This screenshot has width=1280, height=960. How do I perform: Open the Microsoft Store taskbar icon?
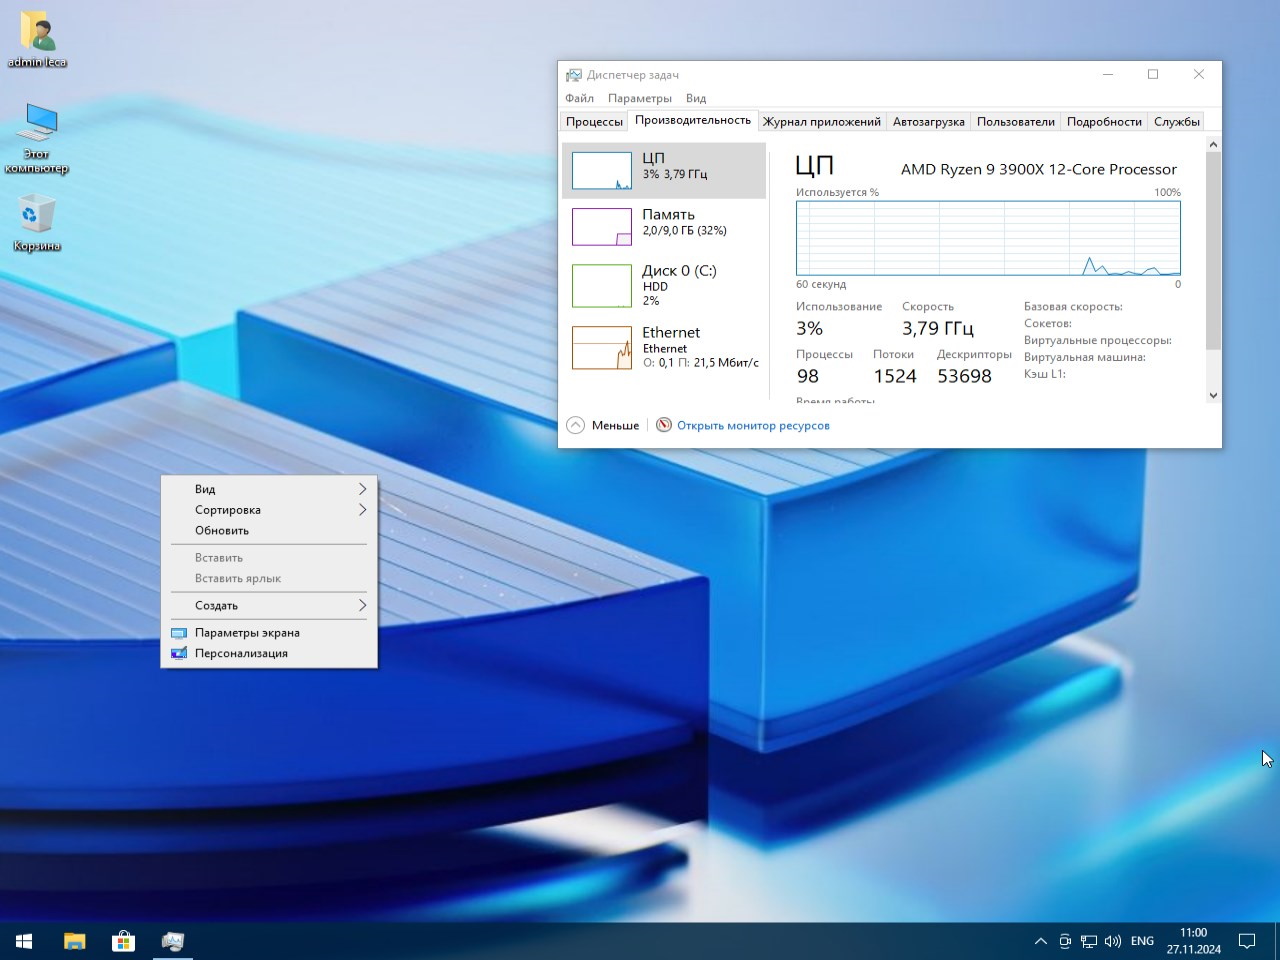click(123, 941)
